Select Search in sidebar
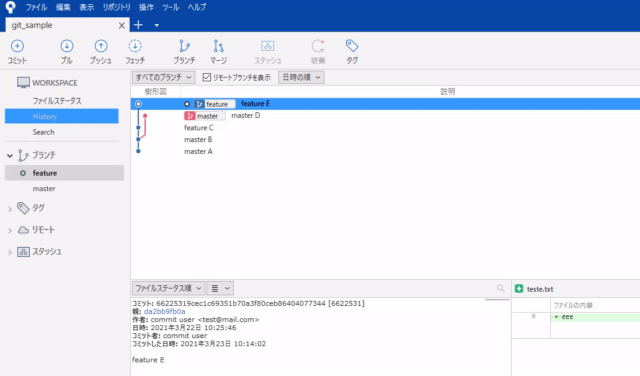Screen dimensions: 640x376 pos(44,132)
